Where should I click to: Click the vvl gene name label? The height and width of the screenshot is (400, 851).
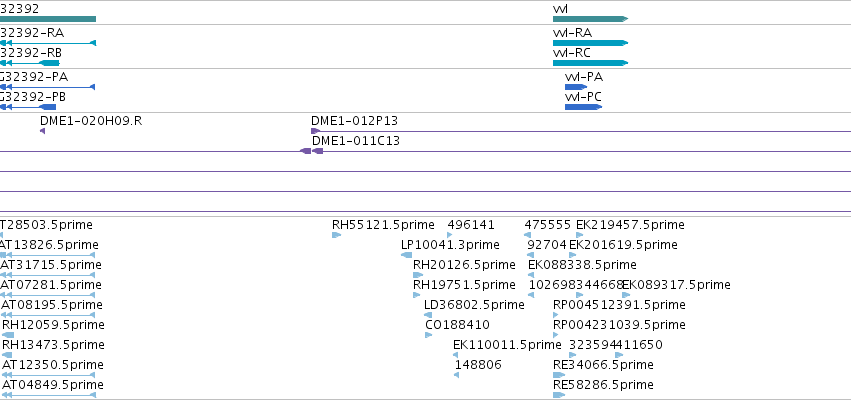pos(560,9)
